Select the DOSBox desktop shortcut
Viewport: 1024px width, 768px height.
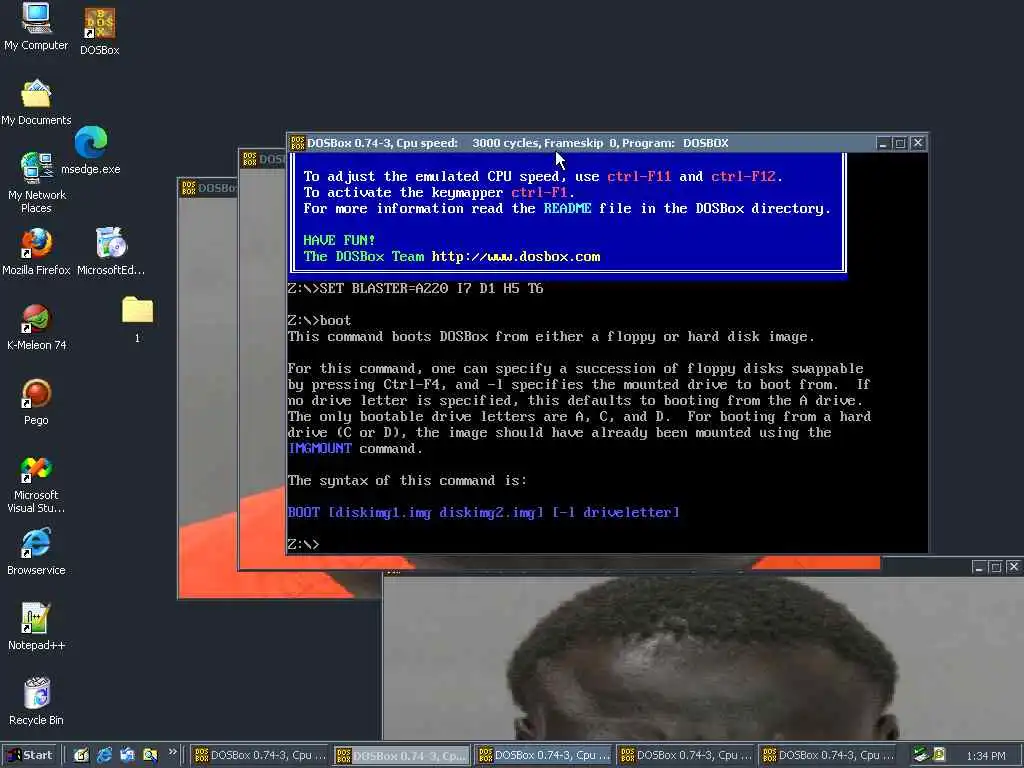click(100, 31)
